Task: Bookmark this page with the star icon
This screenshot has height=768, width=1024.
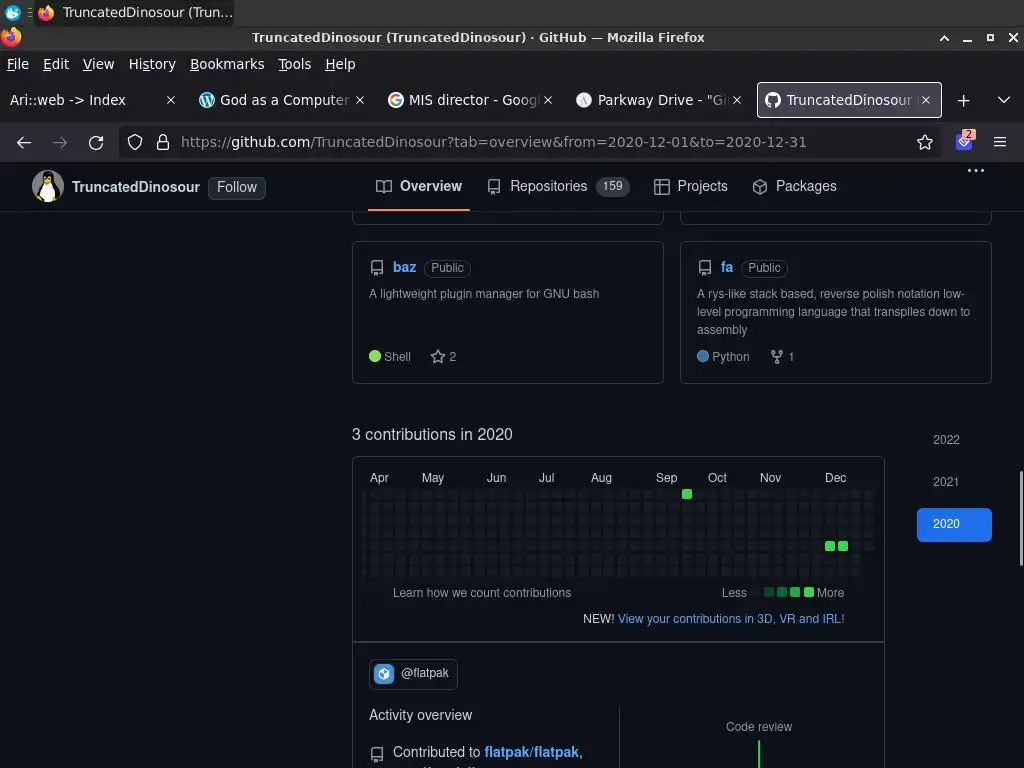Action: [924, 142]
